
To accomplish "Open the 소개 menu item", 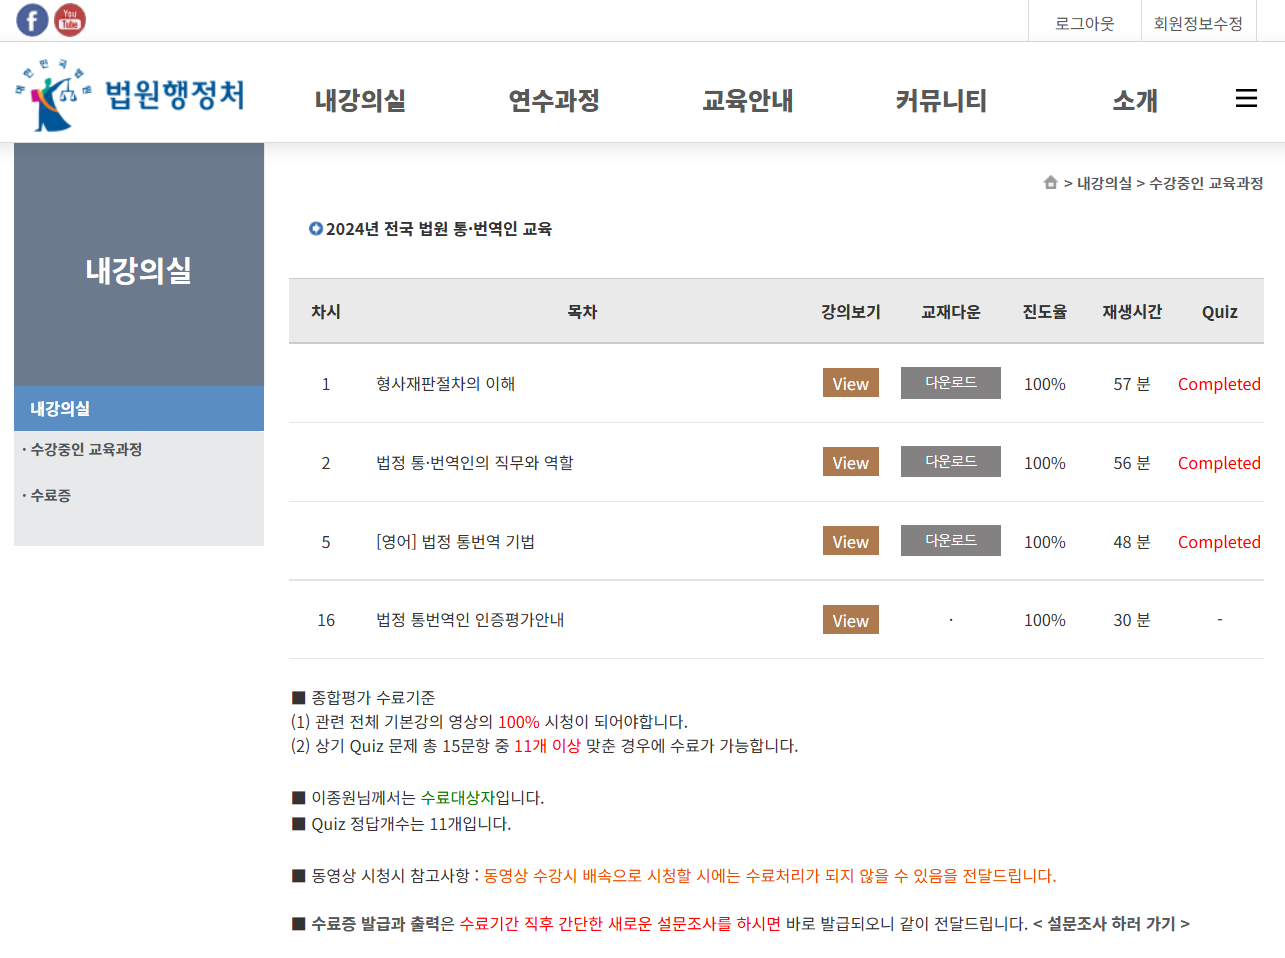I will (x=1135, y=101).
